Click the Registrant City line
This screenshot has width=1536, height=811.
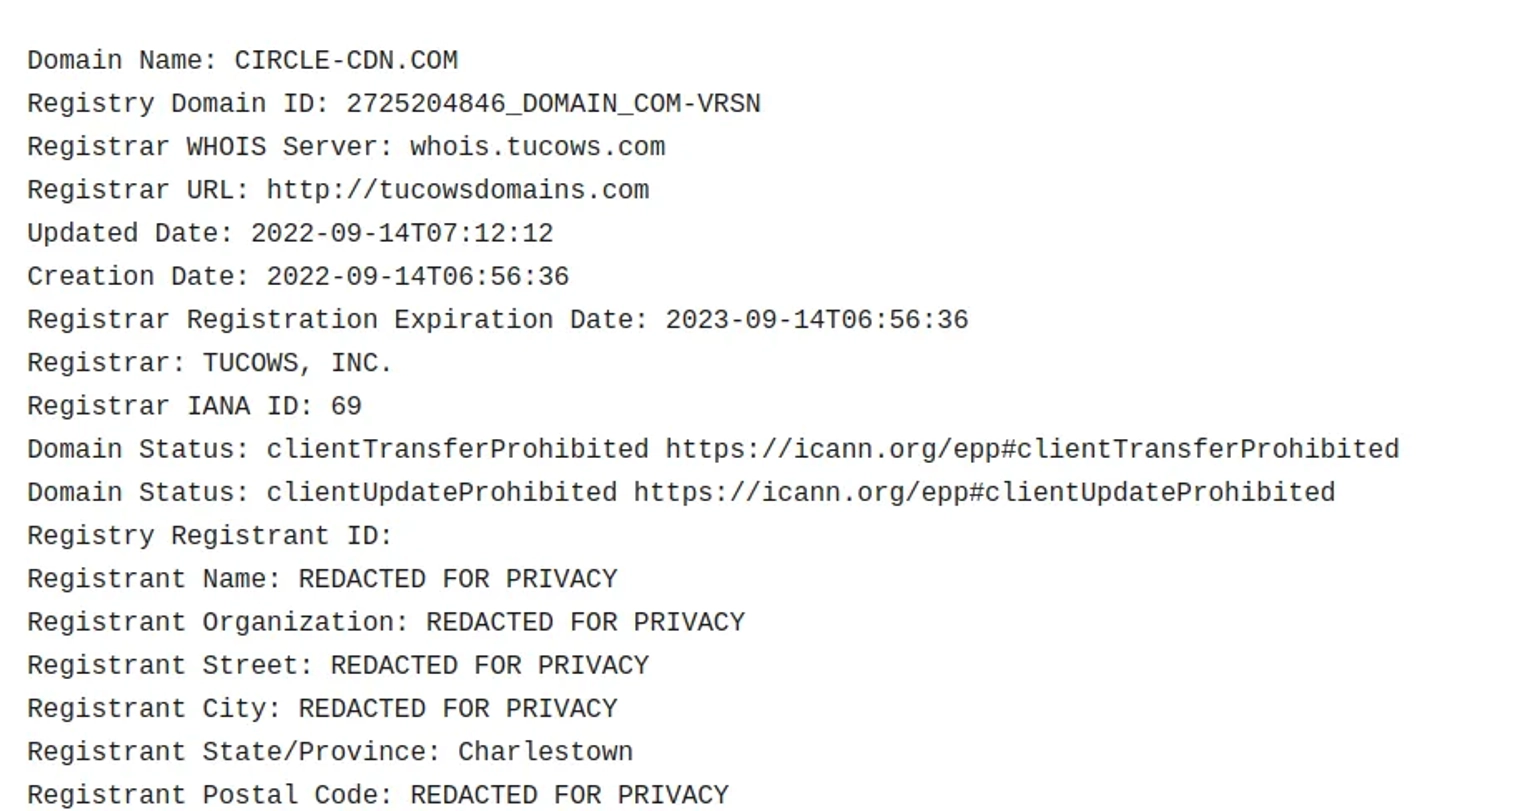(322, 708)
